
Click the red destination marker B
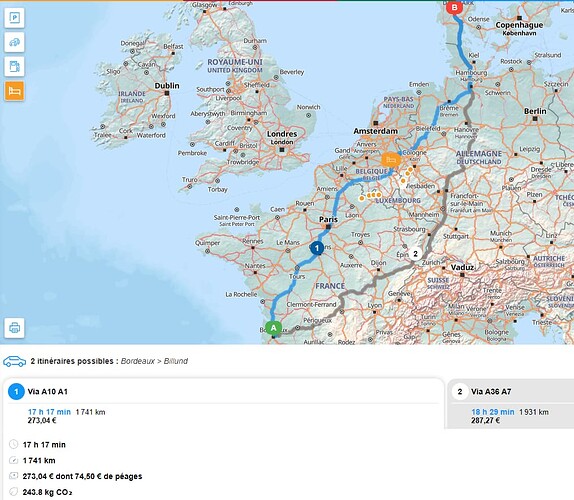click(454, 7)
